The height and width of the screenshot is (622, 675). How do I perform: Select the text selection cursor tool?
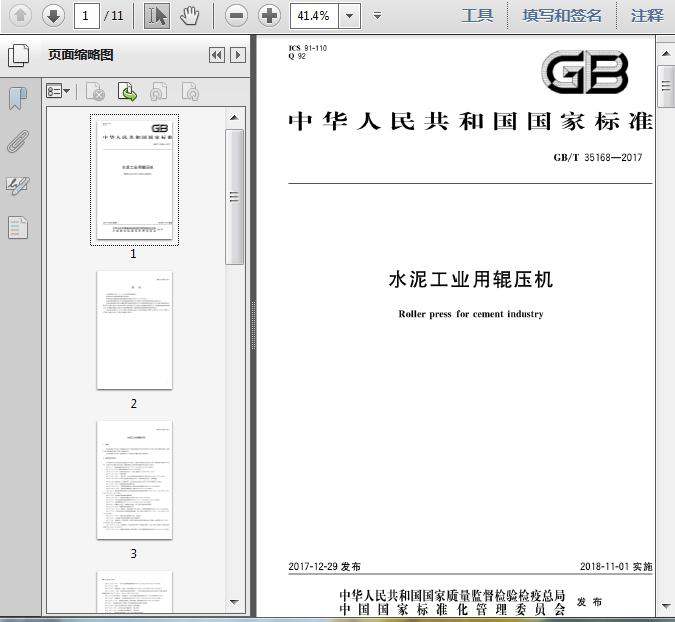pyautogui.click(x=156, y=15)
